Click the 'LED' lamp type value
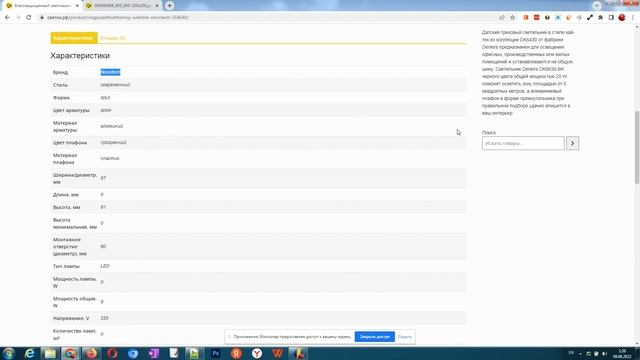The image size is (640, 360). click(105, 266)
